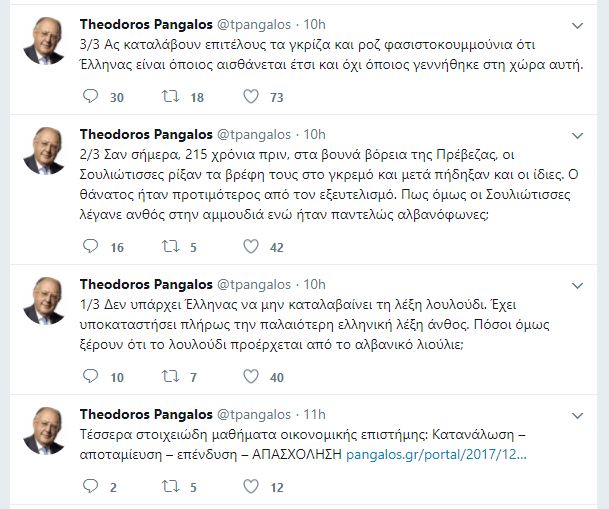The width and height of the screenshot is (609, 509).
Task: Retweet the 1/3 tweet
Action: pyautogui.click(x=170, y=377)
